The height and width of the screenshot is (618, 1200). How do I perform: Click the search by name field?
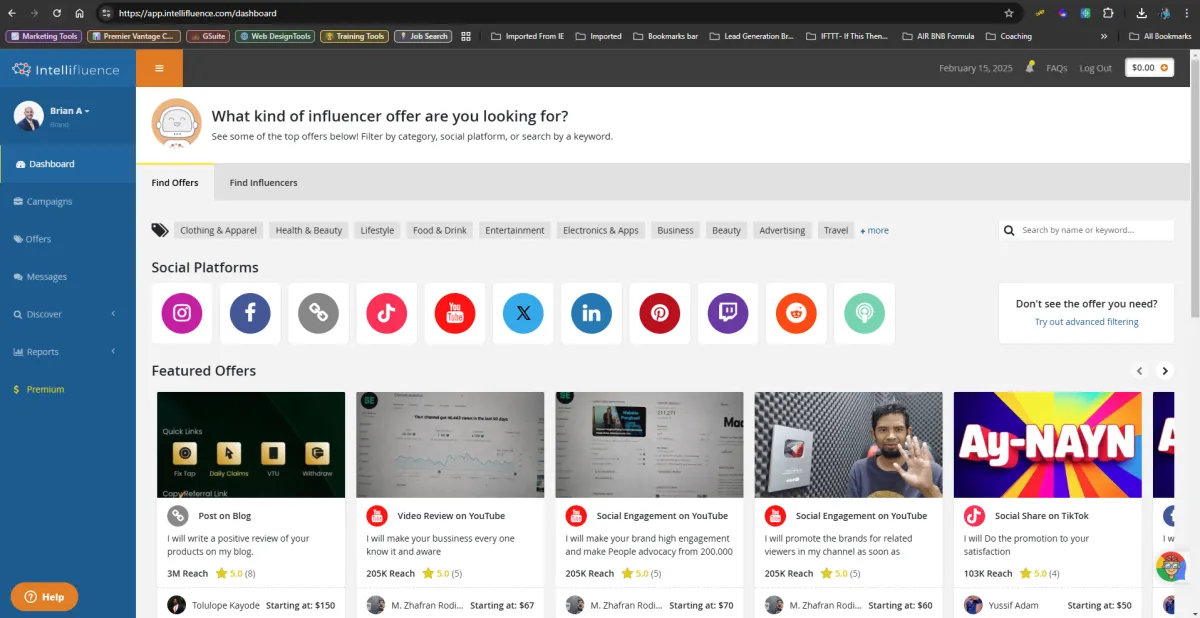(1087, 230)
